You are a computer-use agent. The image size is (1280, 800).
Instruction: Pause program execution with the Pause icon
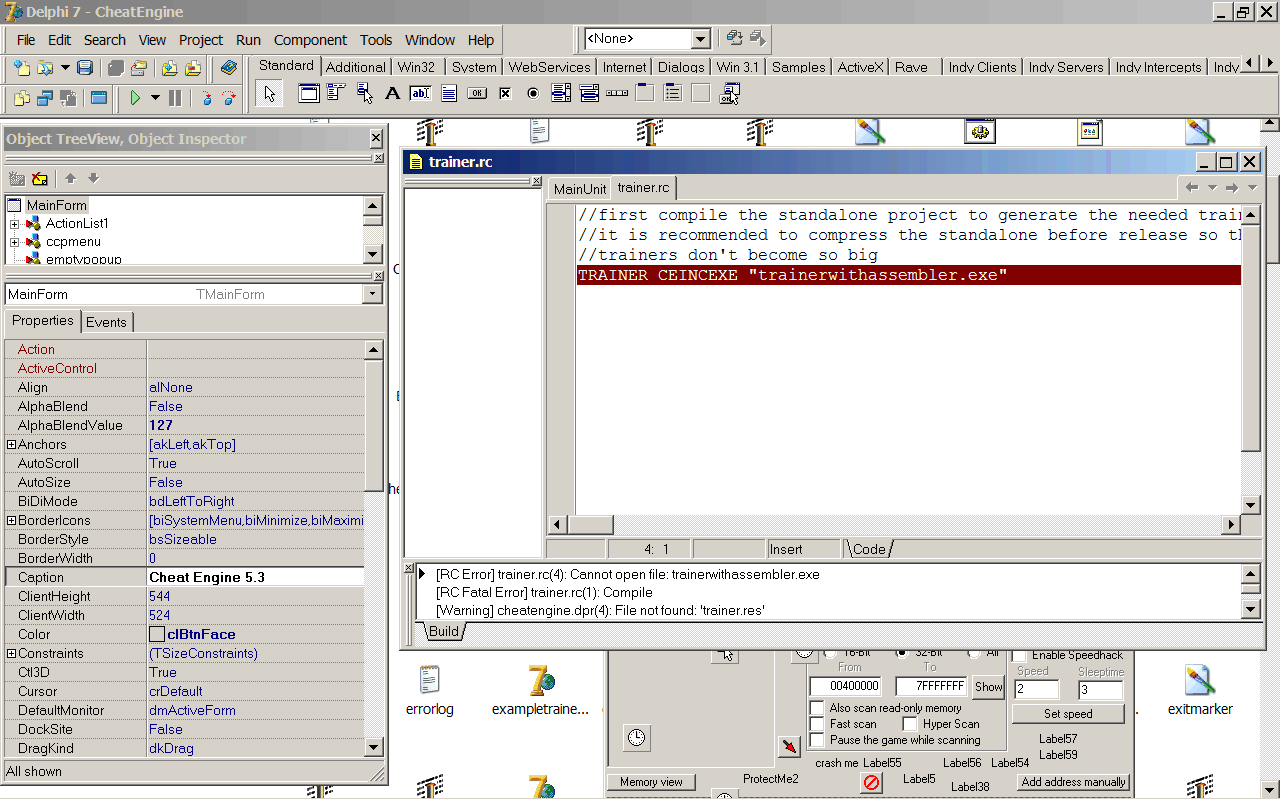click(x=175, y=96)
